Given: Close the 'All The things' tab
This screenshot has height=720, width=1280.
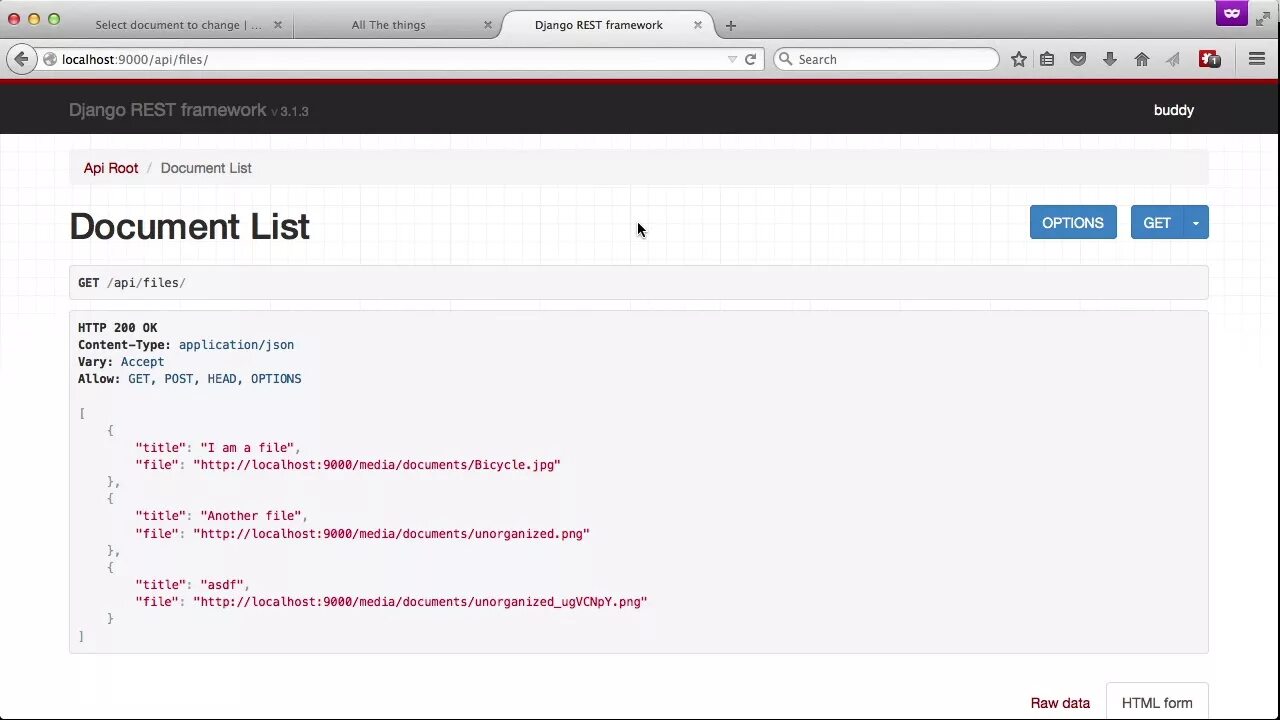Looking at the screenshot, I should [x=488, y=25].
